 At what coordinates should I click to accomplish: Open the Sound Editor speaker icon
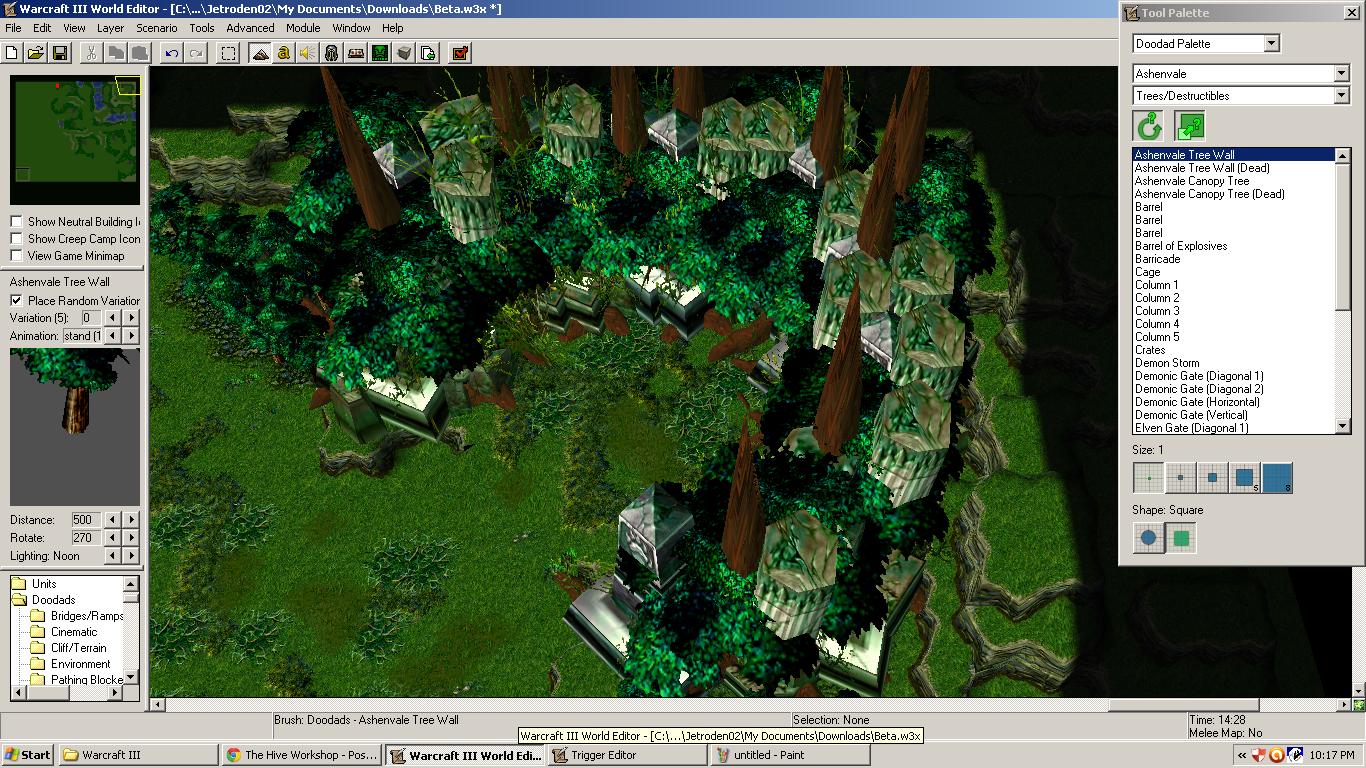coord(308,53)
